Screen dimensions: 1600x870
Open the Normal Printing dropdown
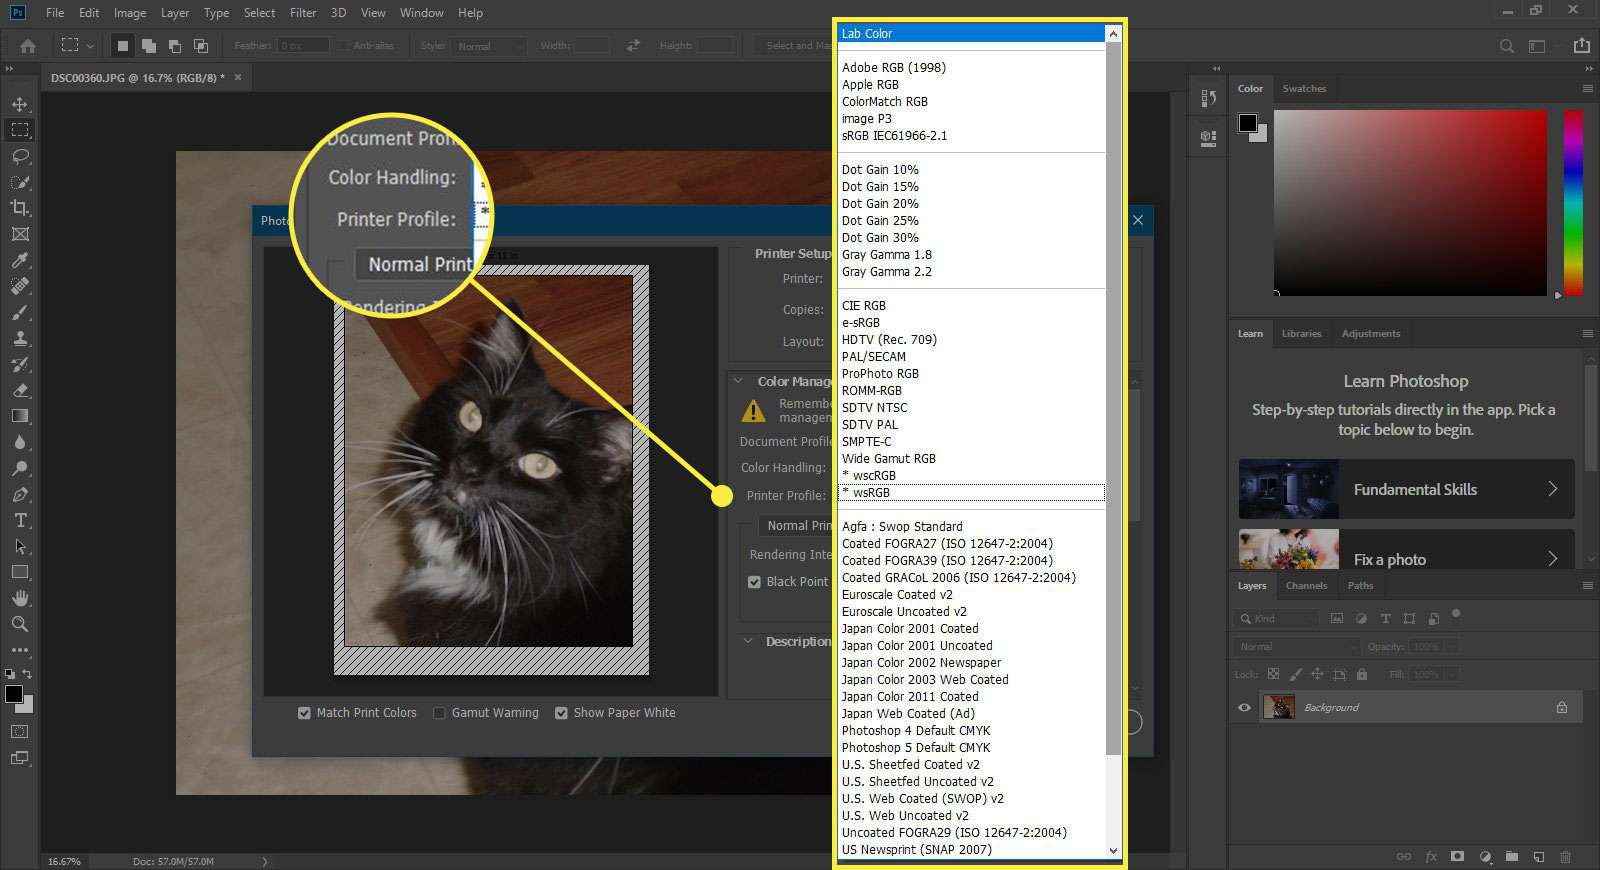pyautogui.click(x=795, y=526)
